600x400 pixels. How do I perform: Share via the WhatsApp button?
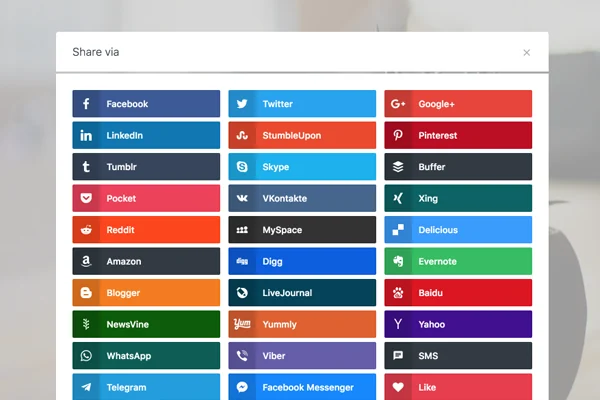[146, 356]
